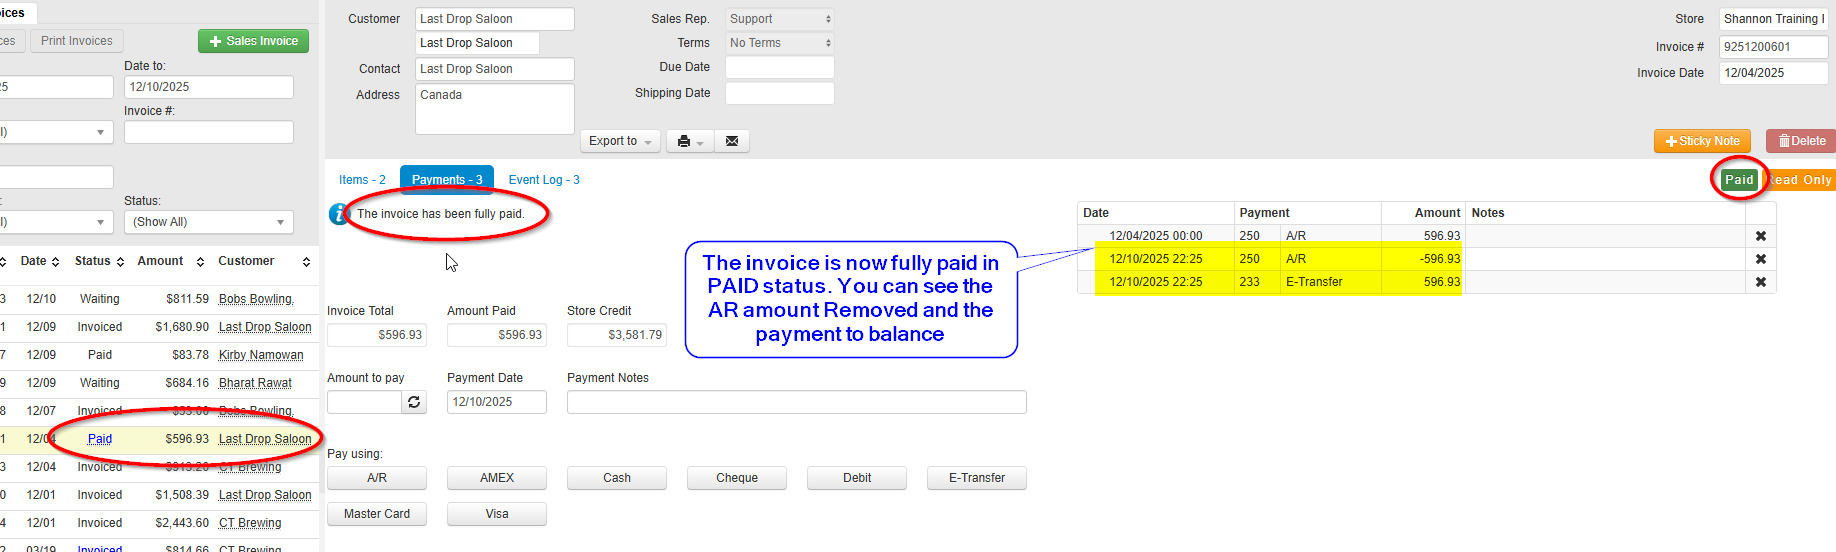Image resolution: width=1836 pixels, height=552 pixels.
Task: Click the Amount Paid $596.93 field
Action: coord(497,335)
